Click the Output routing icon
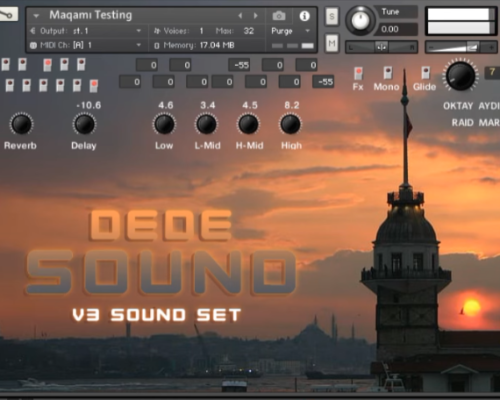This screenshot has width=500, height=400. coord(33,31)
